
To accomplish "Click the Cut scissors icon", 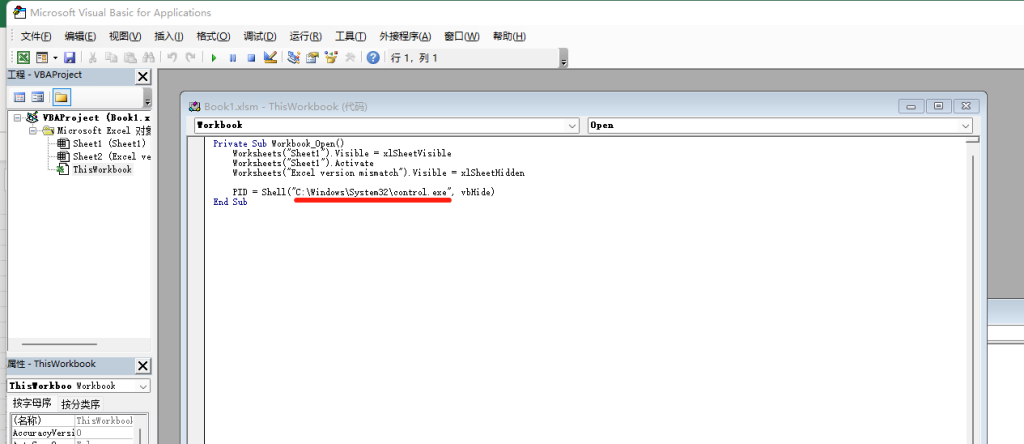I will (x=93, y=57).
